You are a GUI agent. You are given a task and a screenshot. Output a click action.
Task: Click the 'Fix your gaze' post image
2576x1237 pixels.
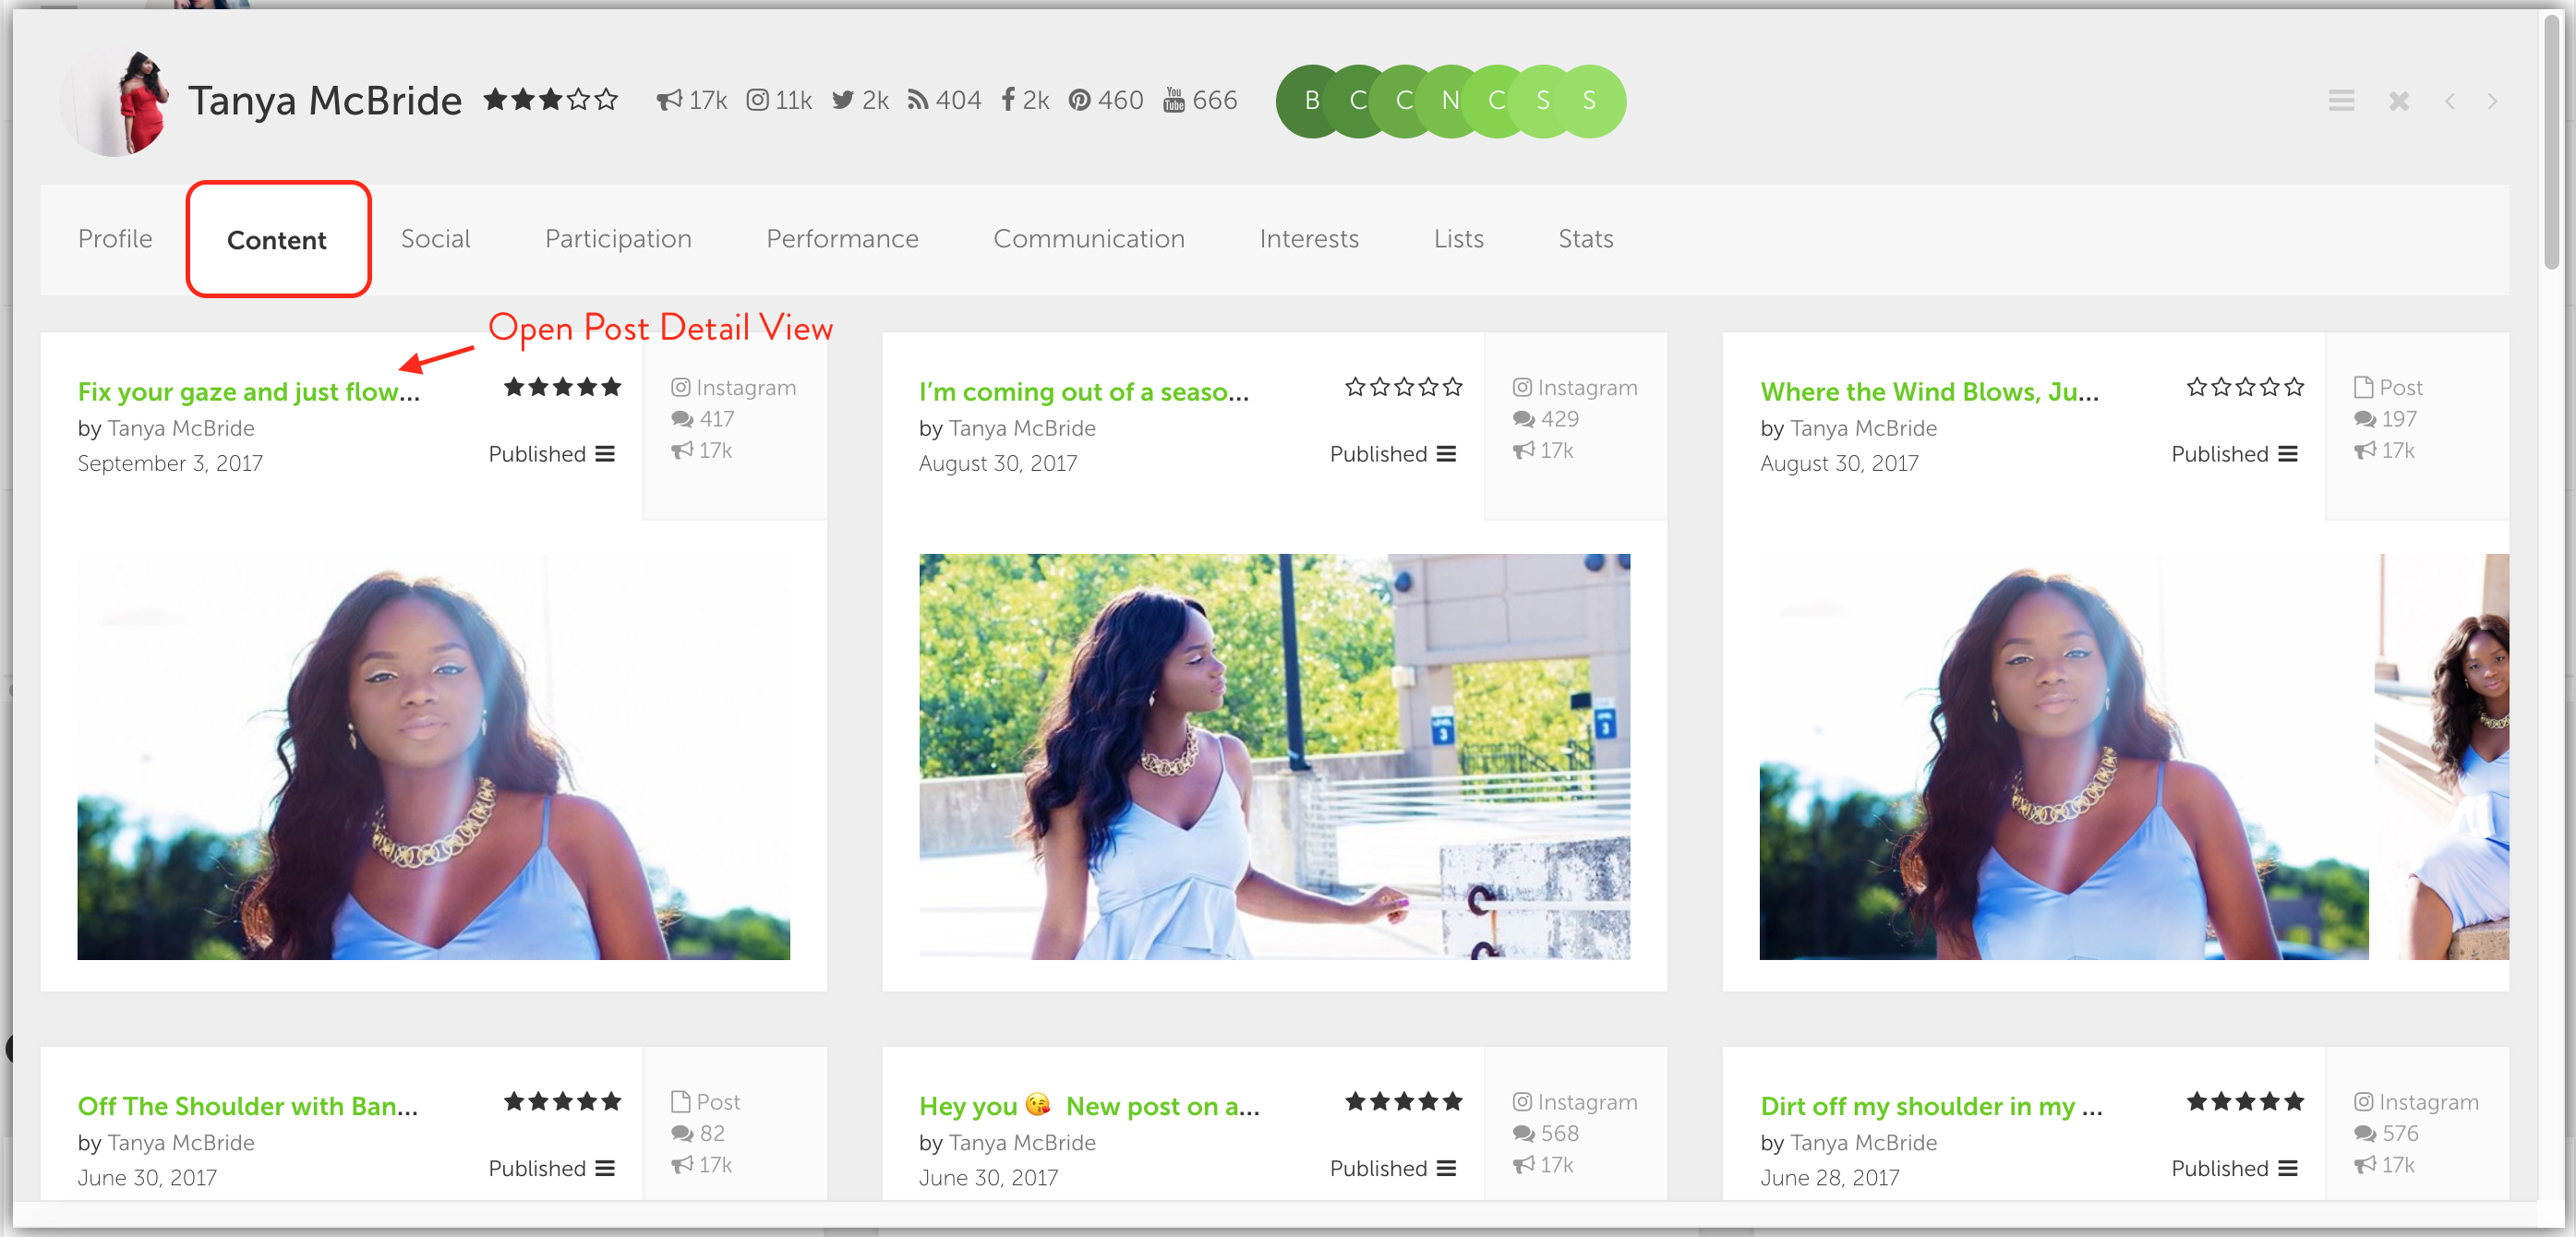click(434, 757)
